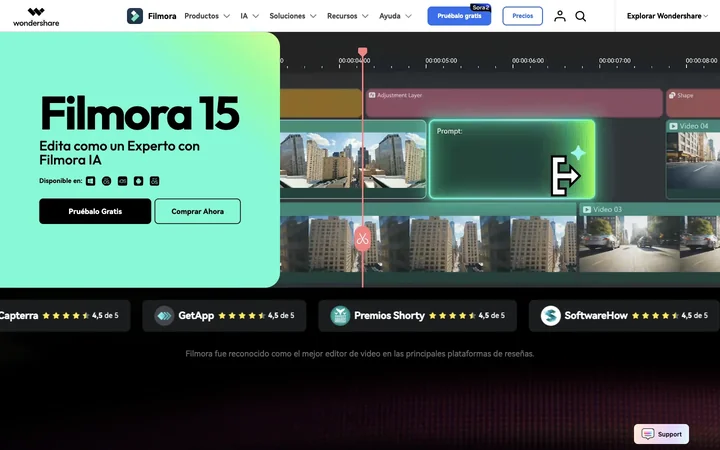Click the Adjustment Layer clip icon
Image resolution: width=720 pixels, height=450 pixels.
click(x=372, y=95)
